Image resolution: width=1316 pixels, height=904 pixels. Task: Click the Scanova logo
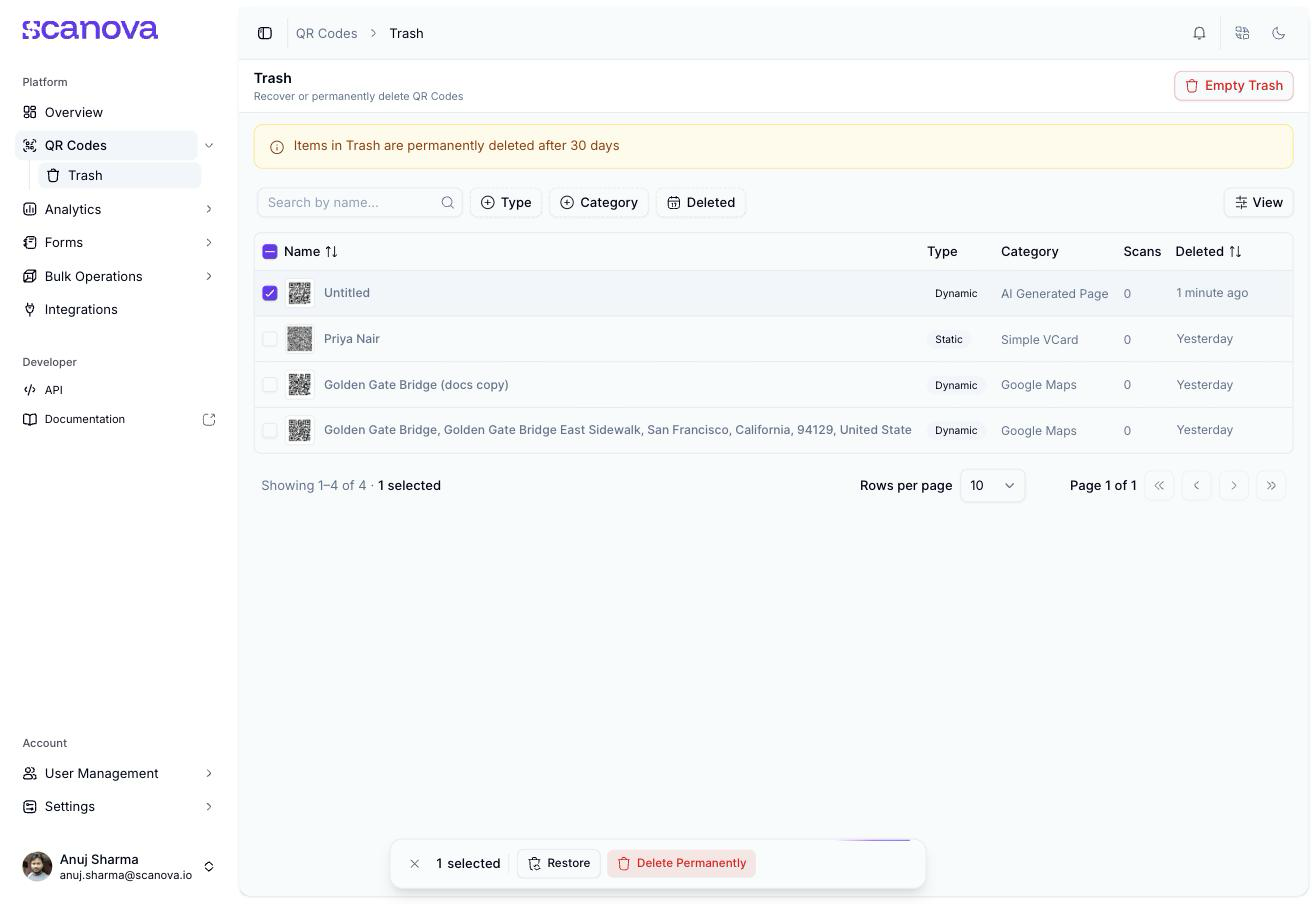[90, 30]
